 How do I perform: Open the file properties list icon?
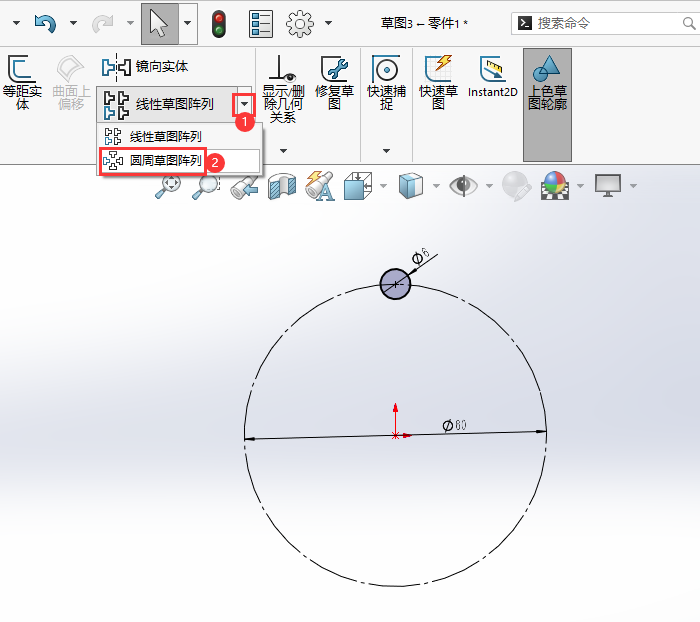click(x=261, y=23)
